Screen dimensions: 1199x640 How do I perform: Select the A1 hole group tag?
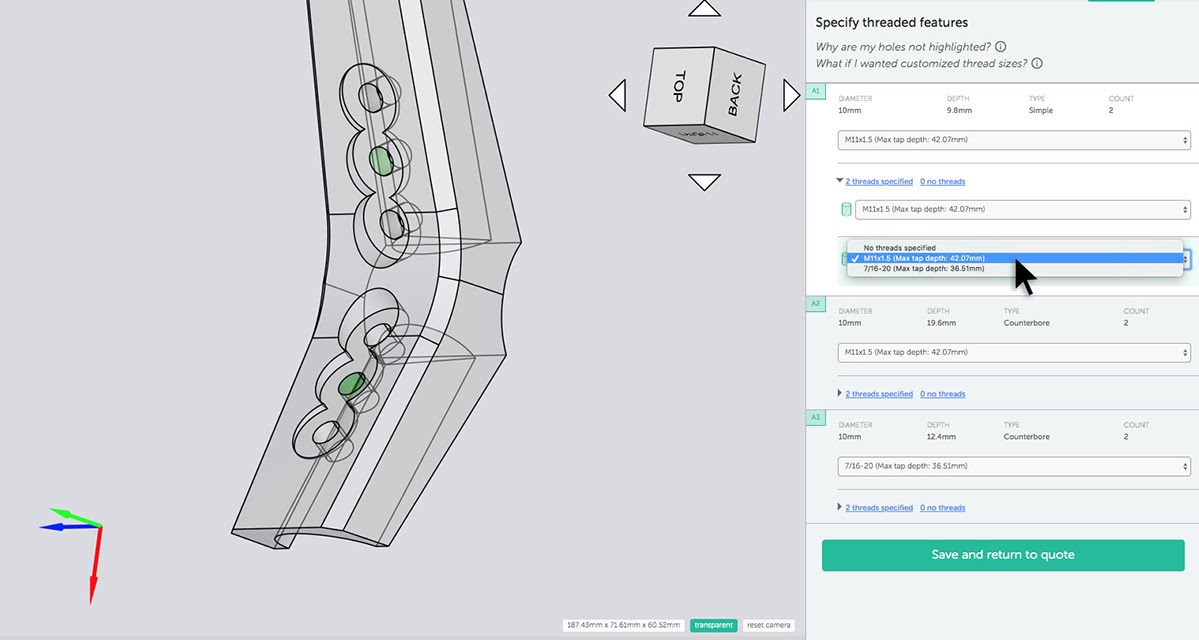click(x=816, y=91)
